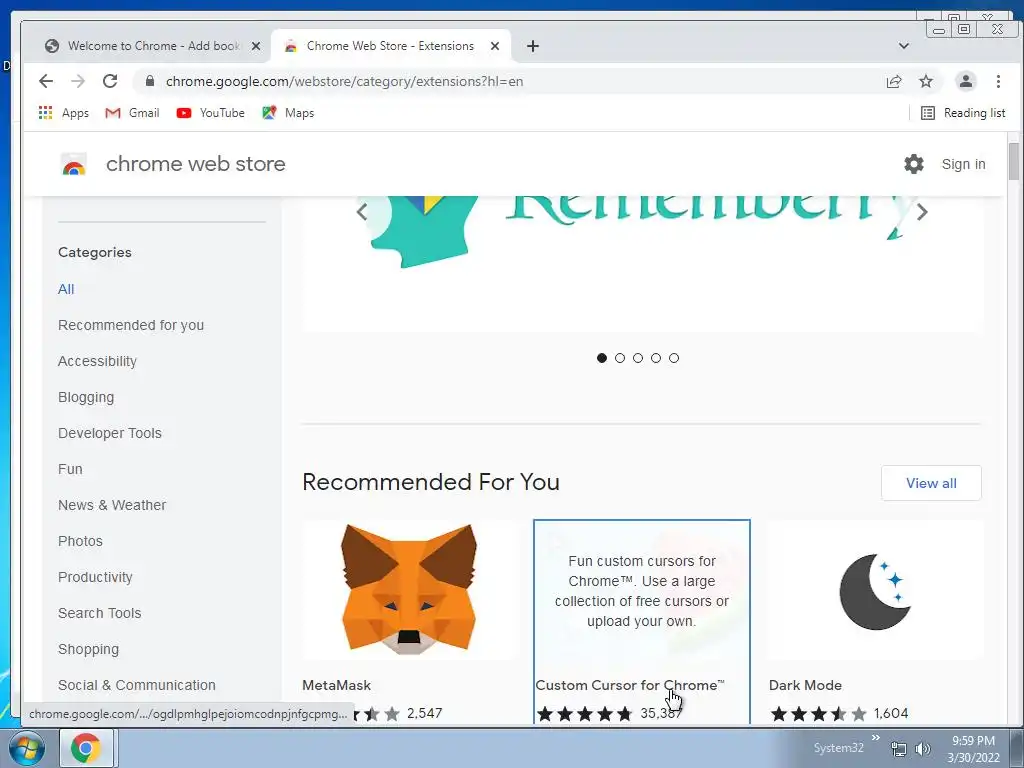Viewport: 1024px width, 768px height.
Task: Open the Custom Cursor for Chrome card
Action: pyautogui.click(x=642, y=622)
